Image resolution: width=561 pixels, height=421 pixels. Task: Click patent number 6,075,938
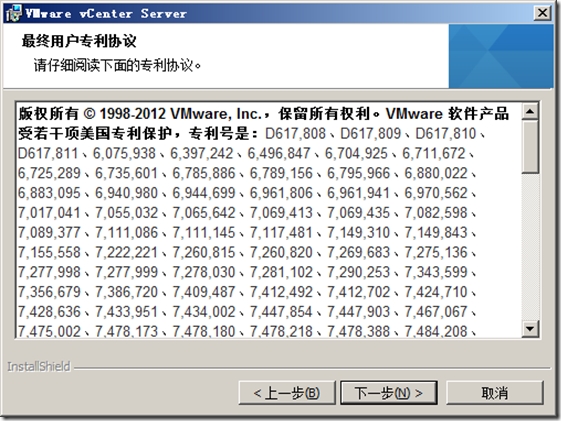tap(124, 153)
